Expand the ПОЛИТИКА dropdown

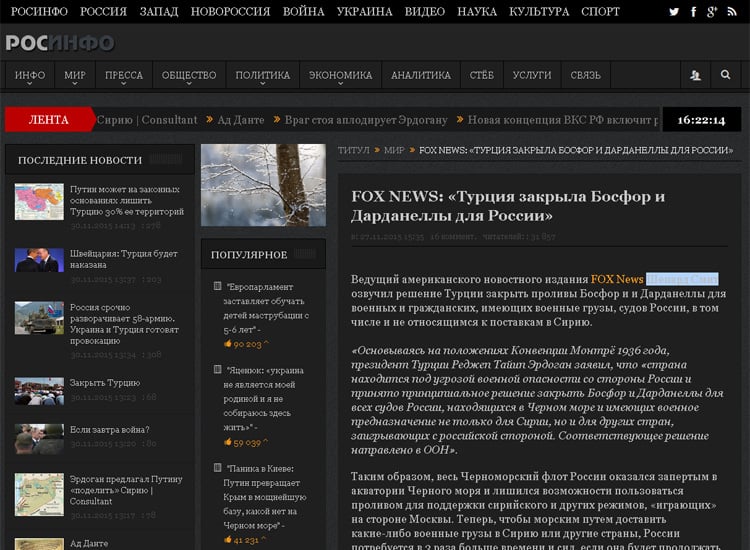click(x=263, y=76)
